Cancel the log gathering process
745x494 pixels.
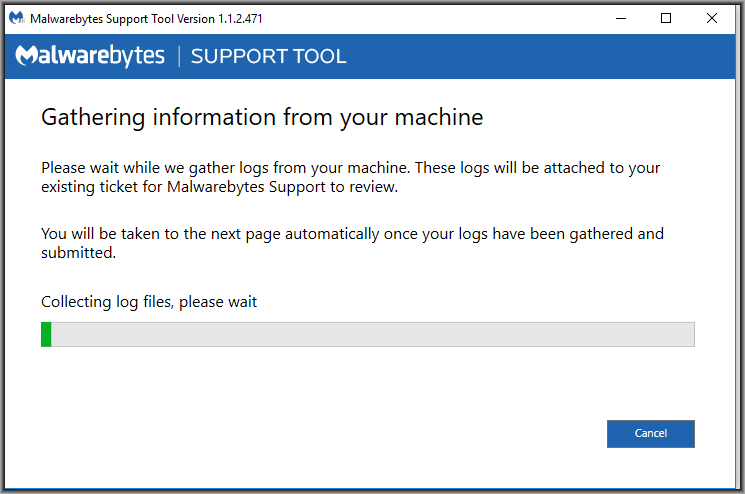point(650,433)
